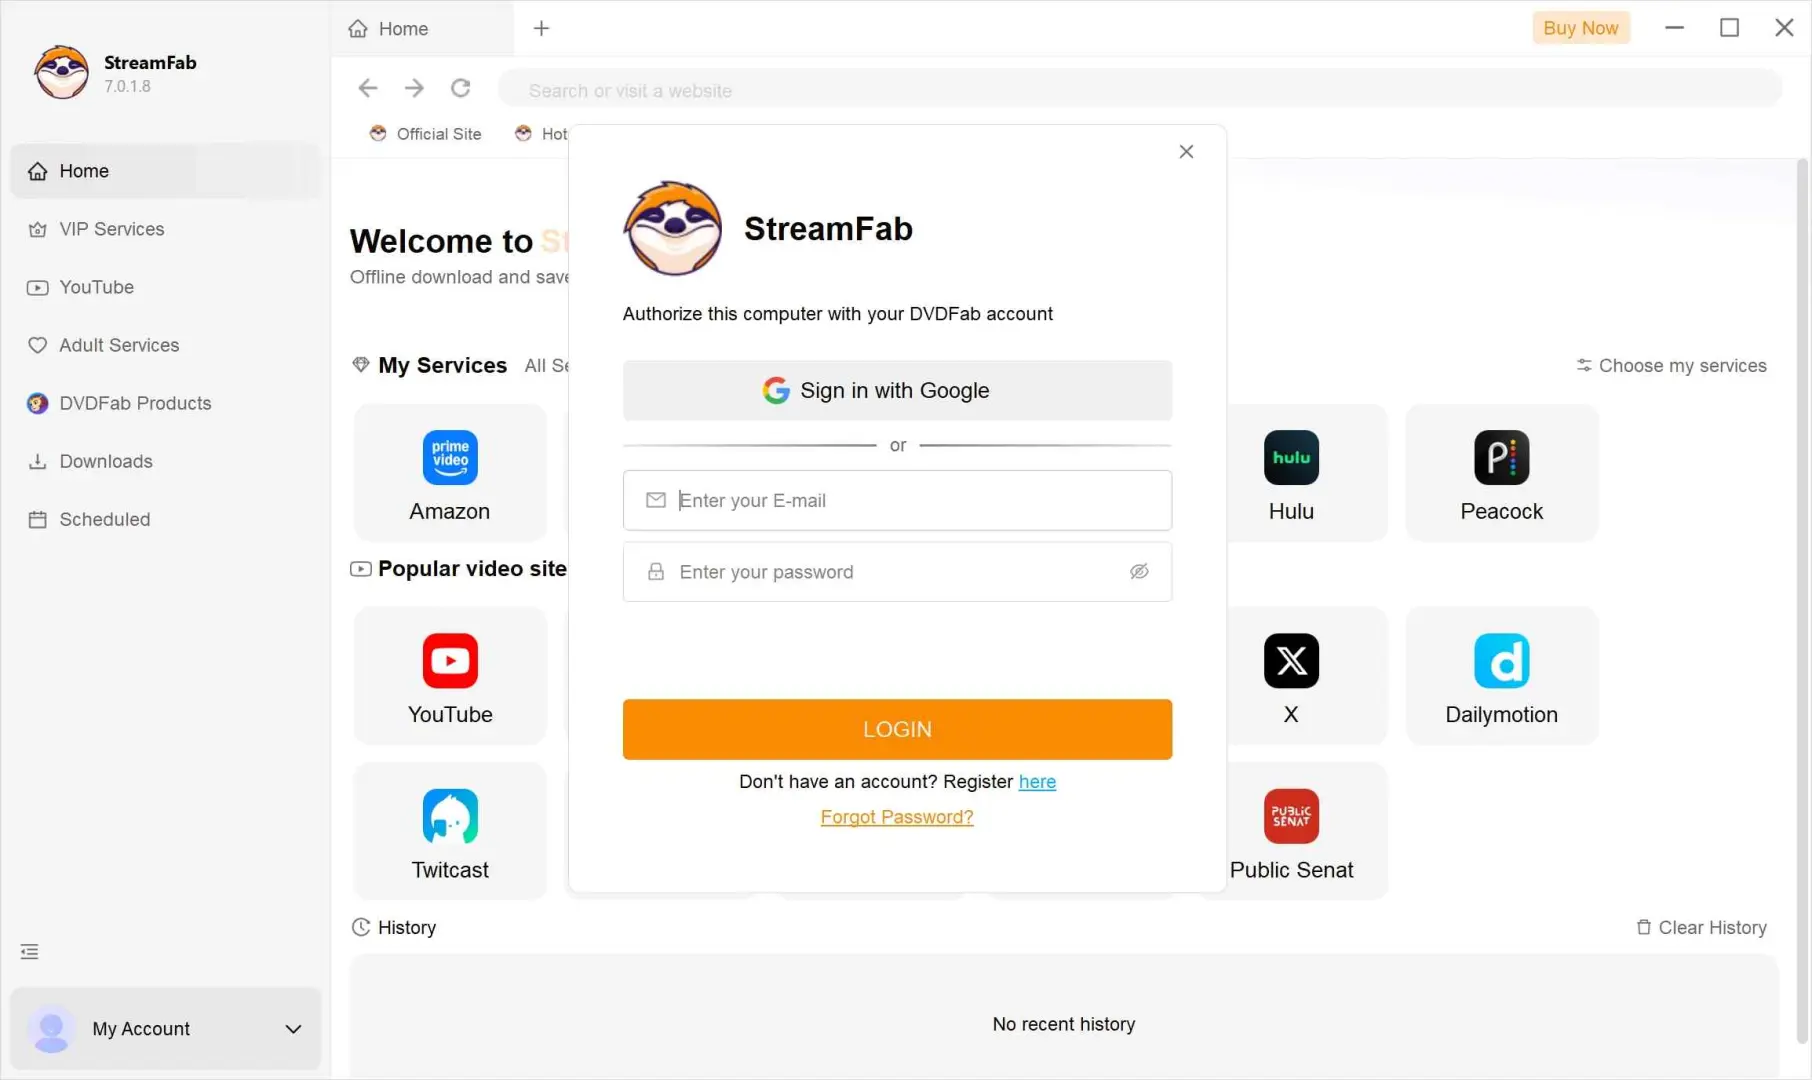Click the Buy Now button

coord(1580,28)
